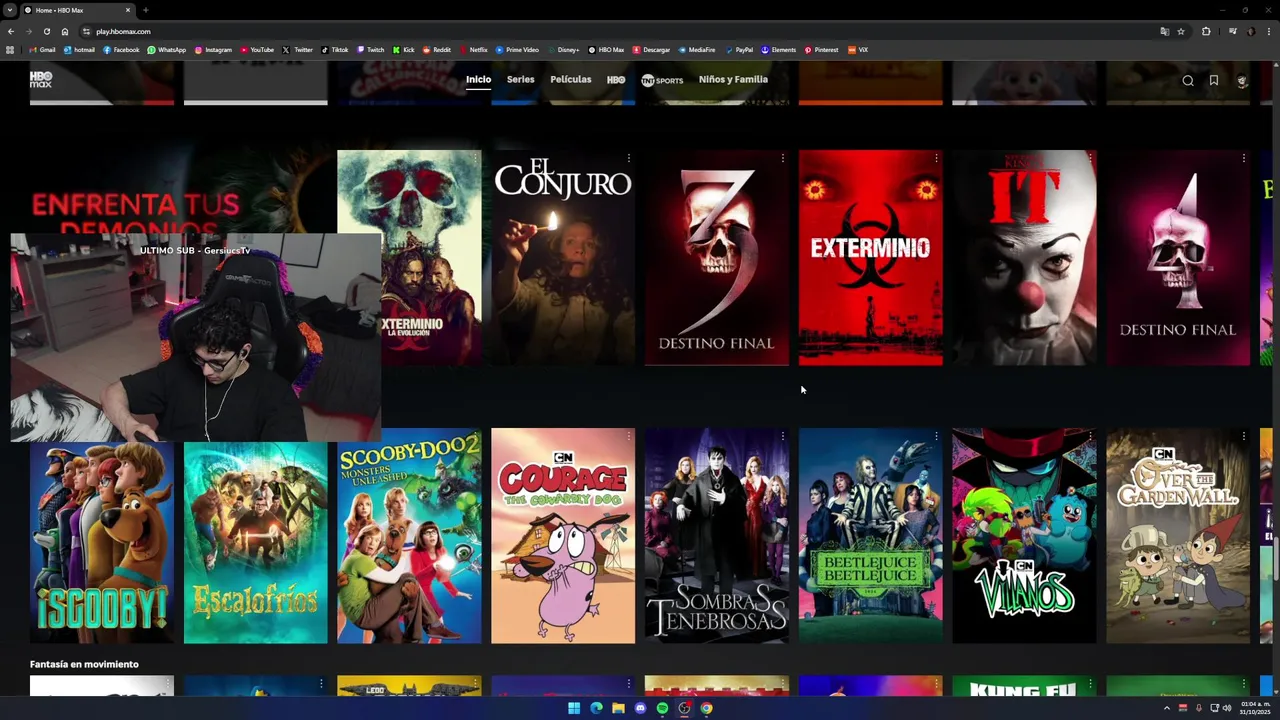
Task: Open File Explorer from taskbar
Action: point(618,708)
